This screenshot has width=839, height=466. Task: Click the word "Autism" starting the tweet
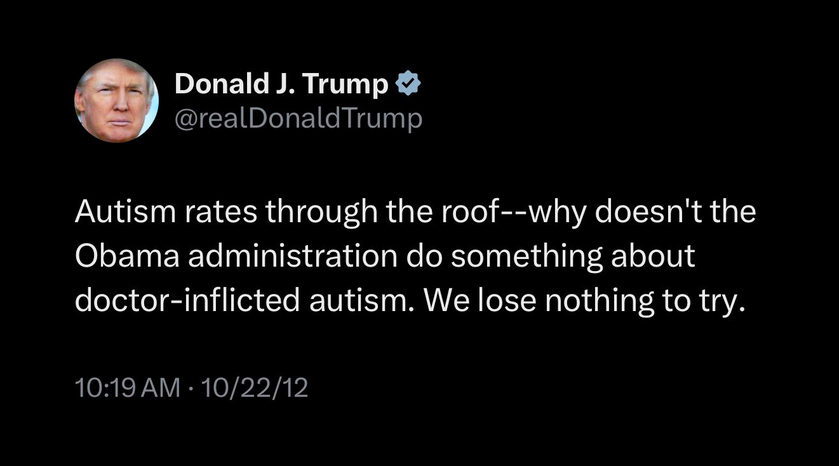pyautogui.click(x=125, y=211)
